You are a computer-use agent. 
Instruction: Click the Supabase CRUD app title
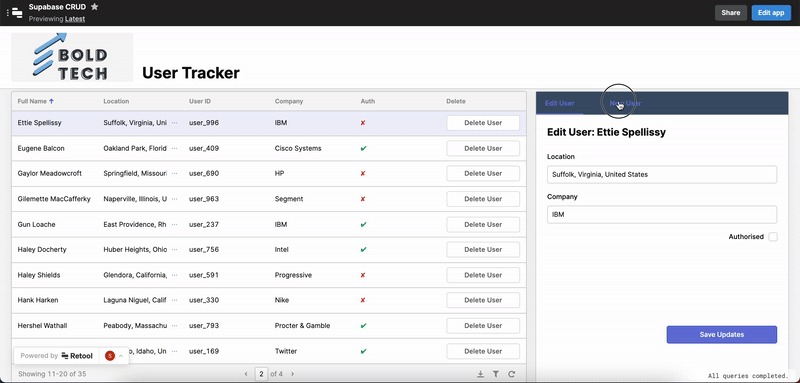[57, 7]
